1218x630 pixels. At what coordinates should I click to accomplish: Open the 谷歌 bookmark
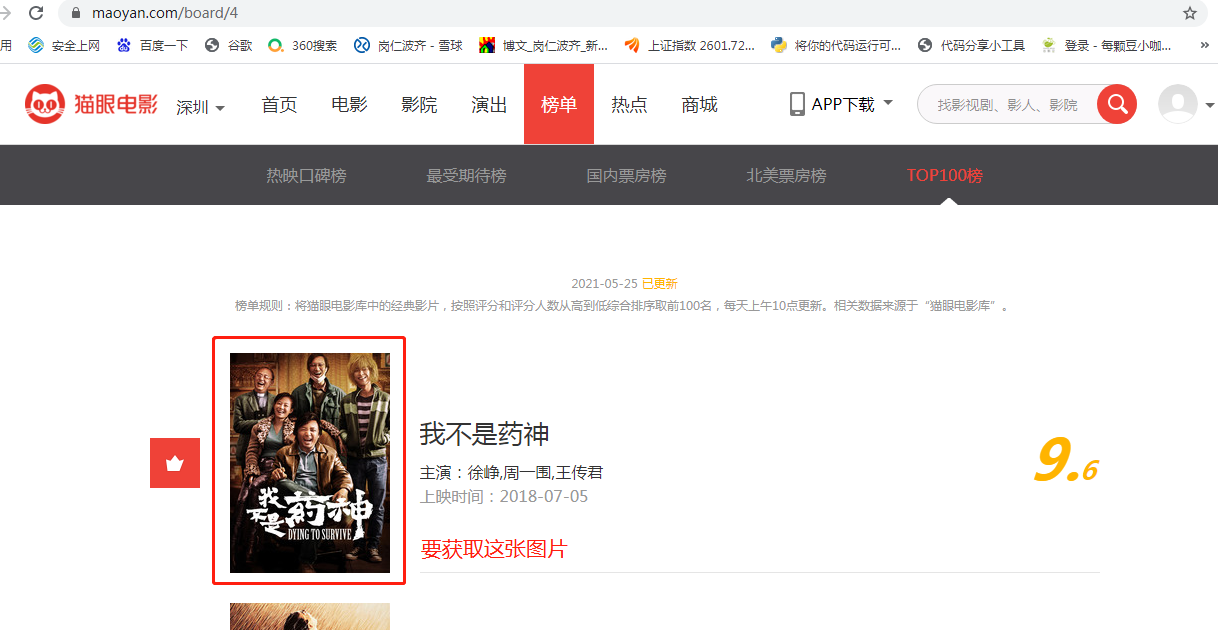point(228,45)
